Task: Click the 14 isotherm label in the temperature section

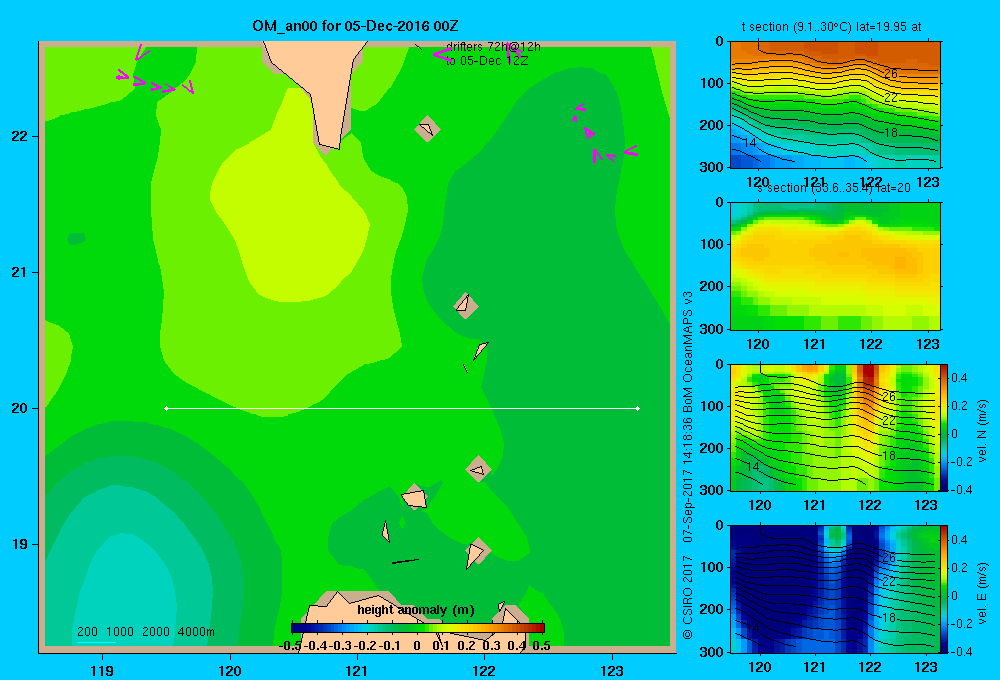Action: 751,143
